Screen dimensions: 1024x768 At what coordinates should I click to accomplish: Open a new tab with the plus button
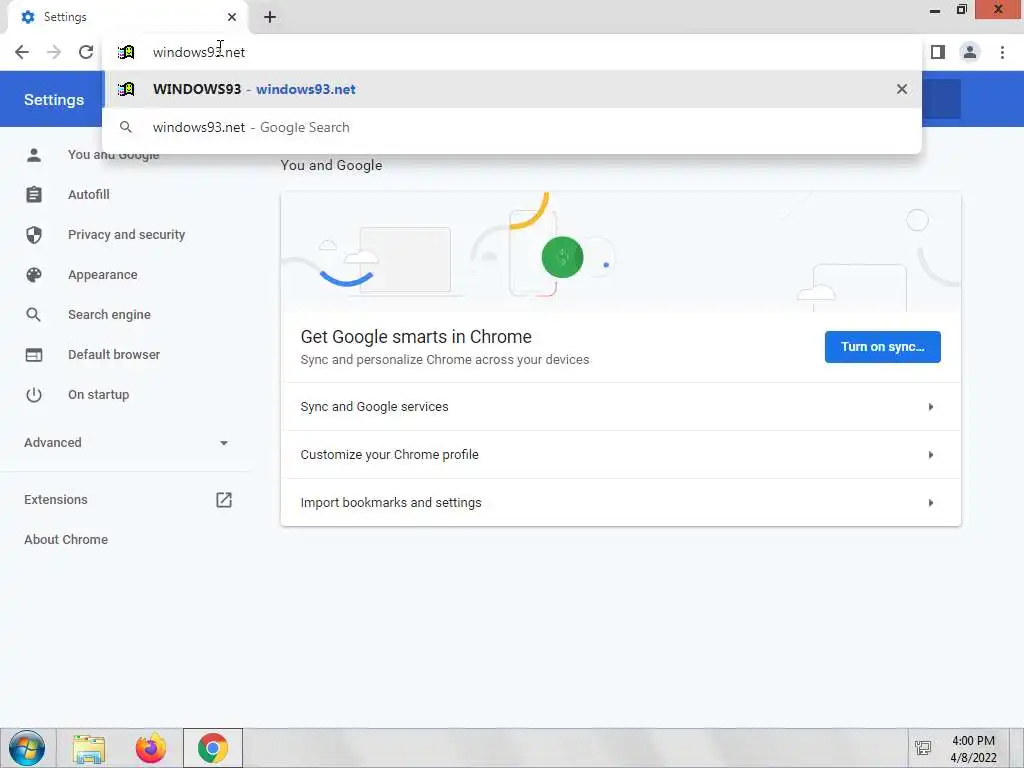tap(270, 17)
